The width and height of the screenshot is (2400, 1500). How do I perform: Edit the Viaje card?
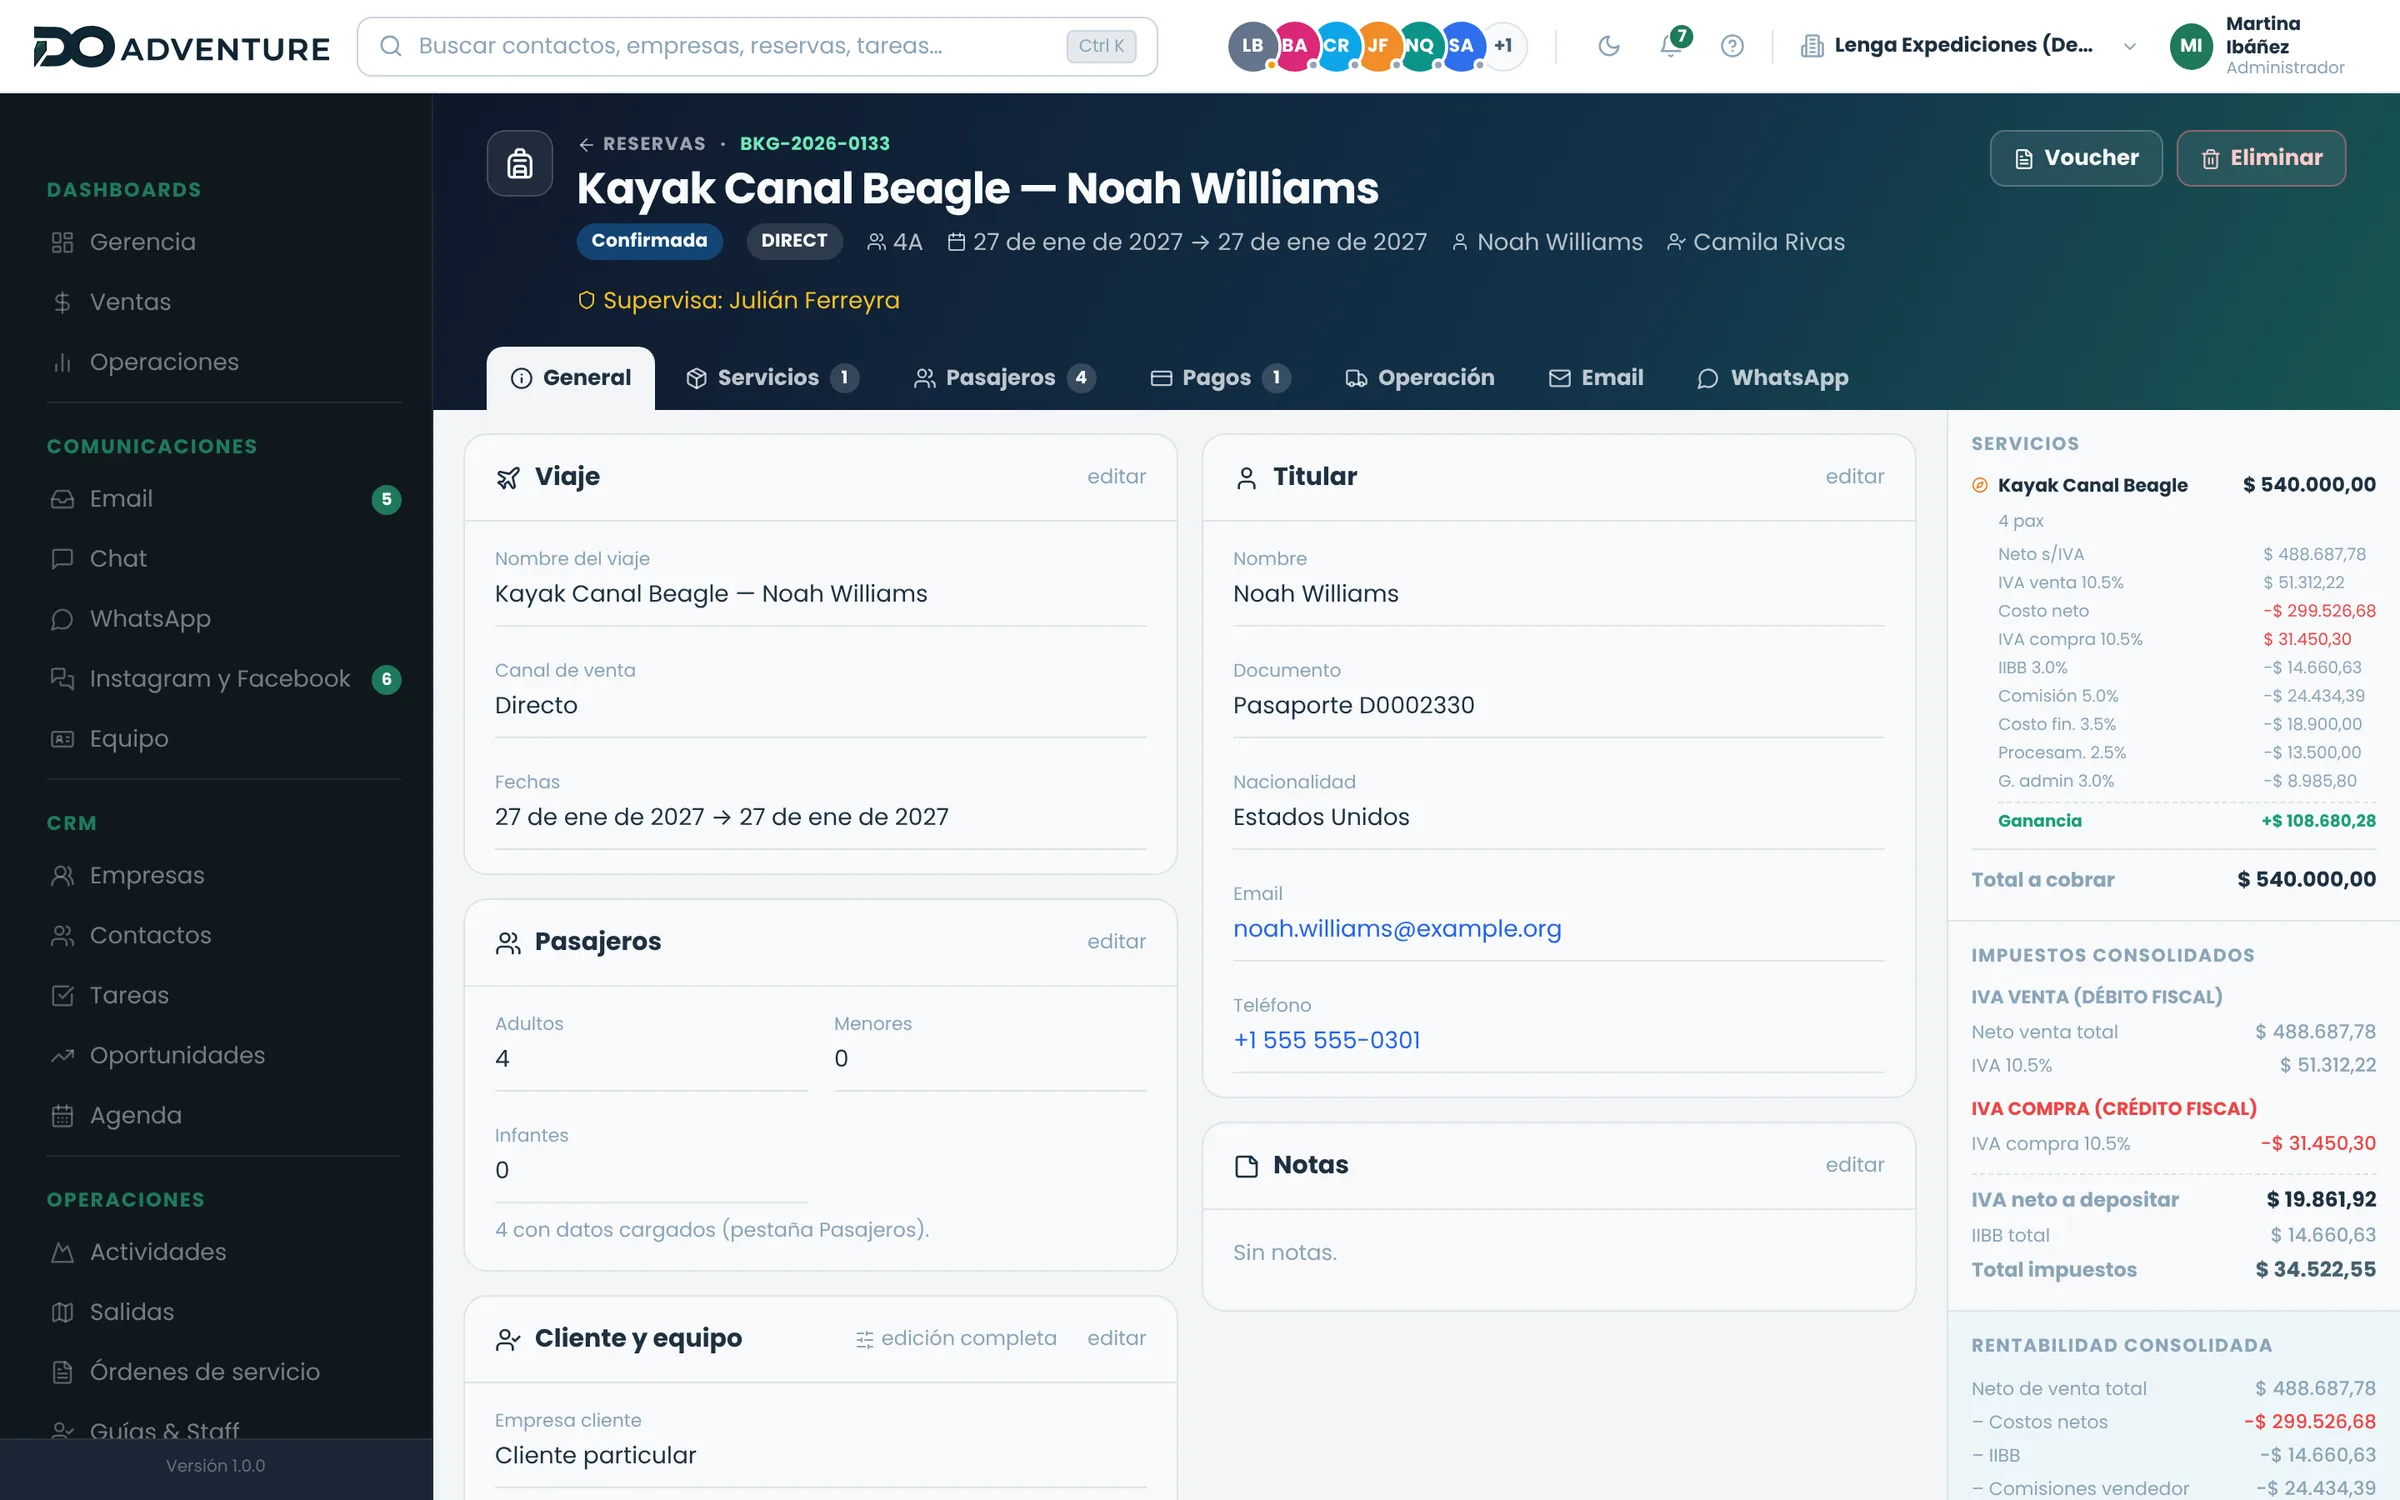tap(1116, 477)
